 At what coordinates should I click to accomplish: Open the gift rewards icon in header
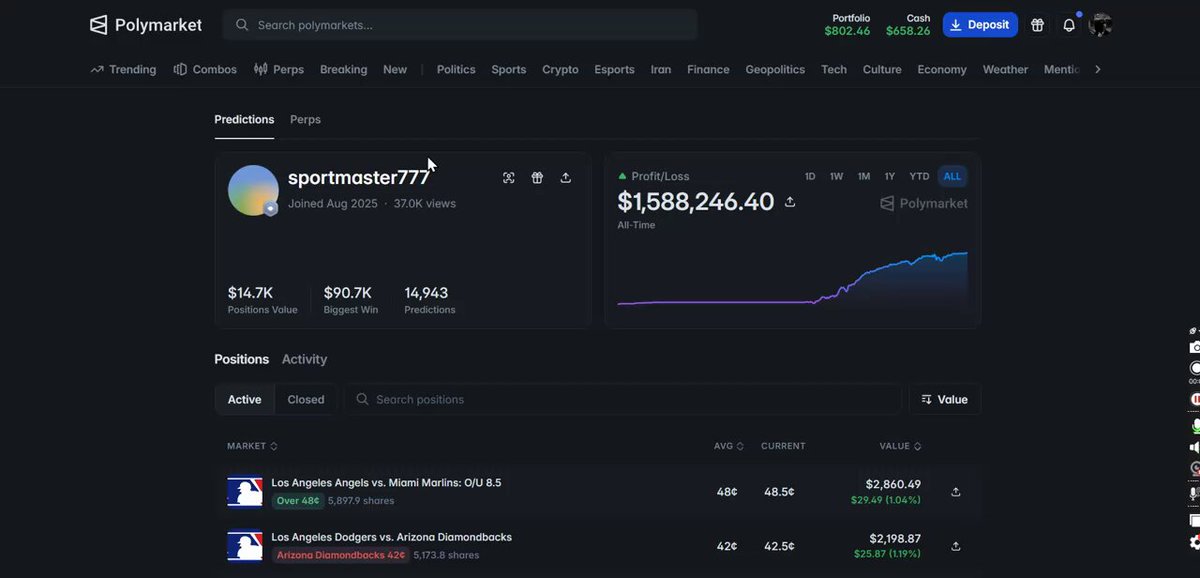(1037, 25)
